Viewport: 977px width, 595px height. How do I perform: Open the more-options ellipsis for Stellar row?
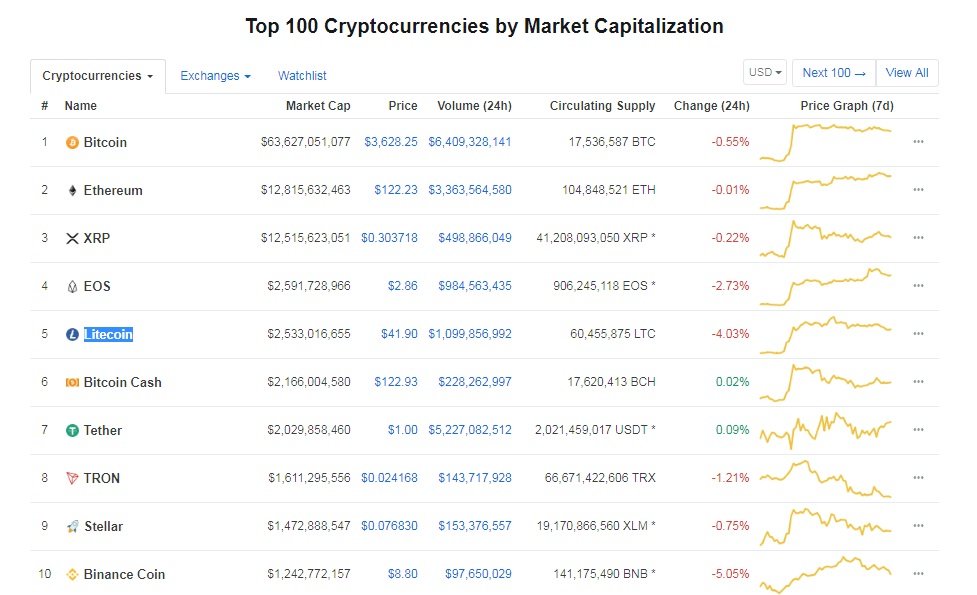[918, 526]
